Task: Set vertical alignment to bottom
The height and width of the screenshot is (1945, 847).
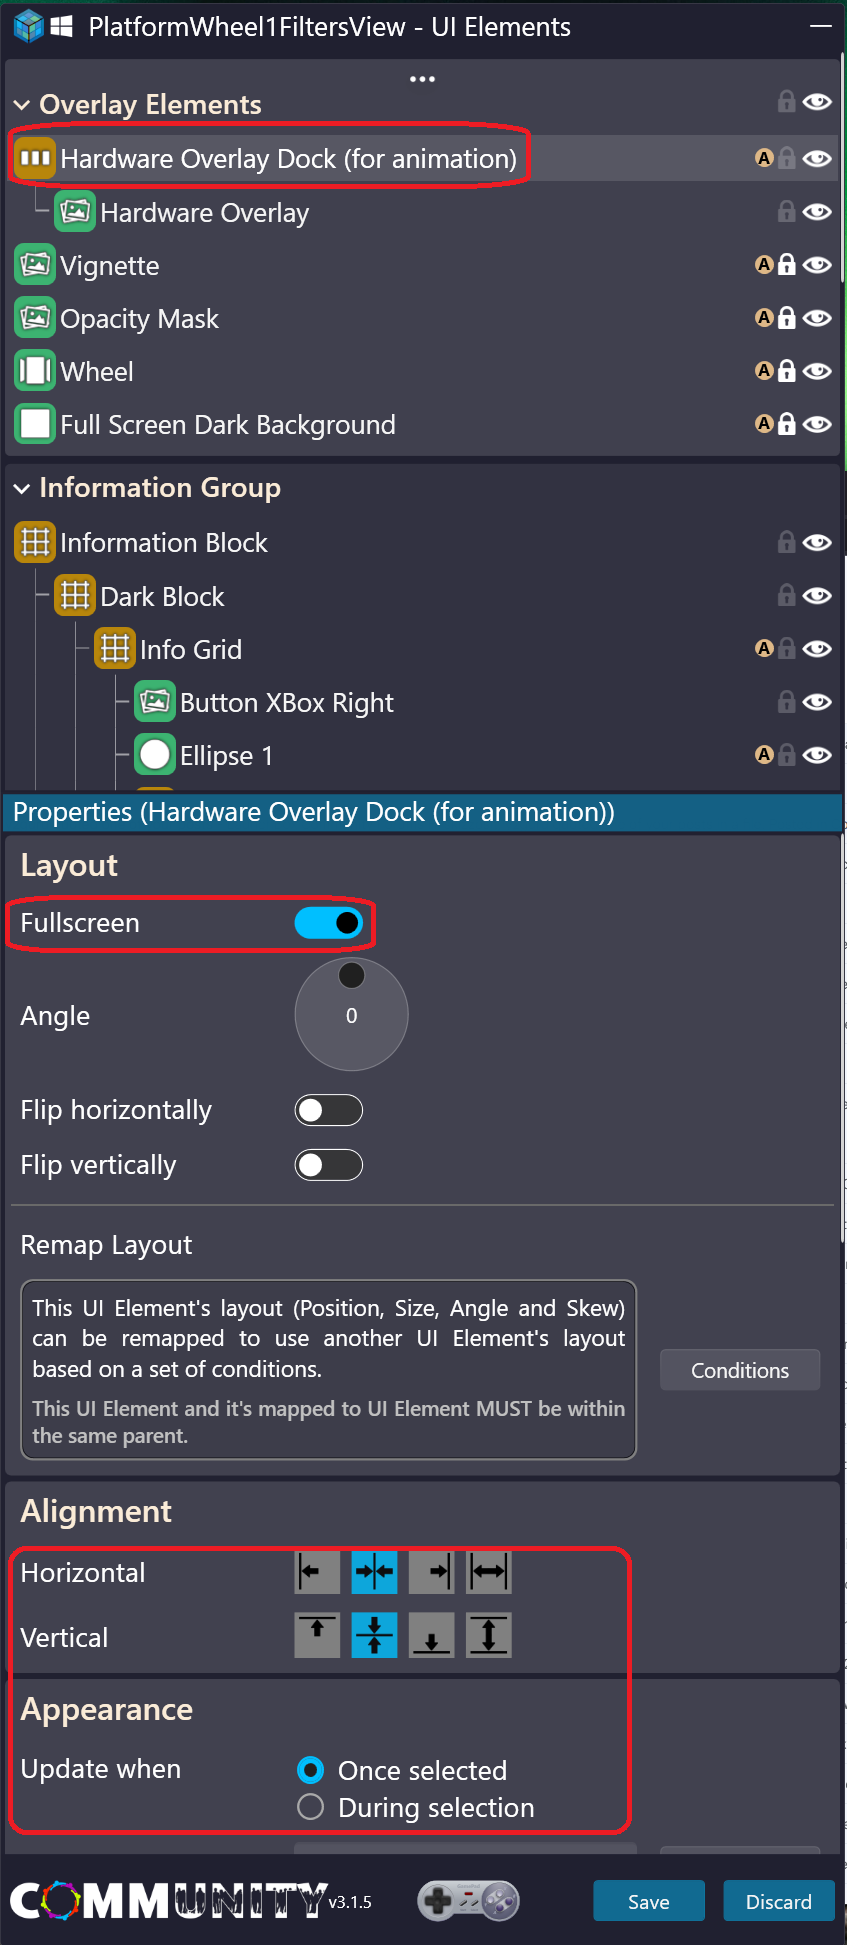Action: point(431,1635)
